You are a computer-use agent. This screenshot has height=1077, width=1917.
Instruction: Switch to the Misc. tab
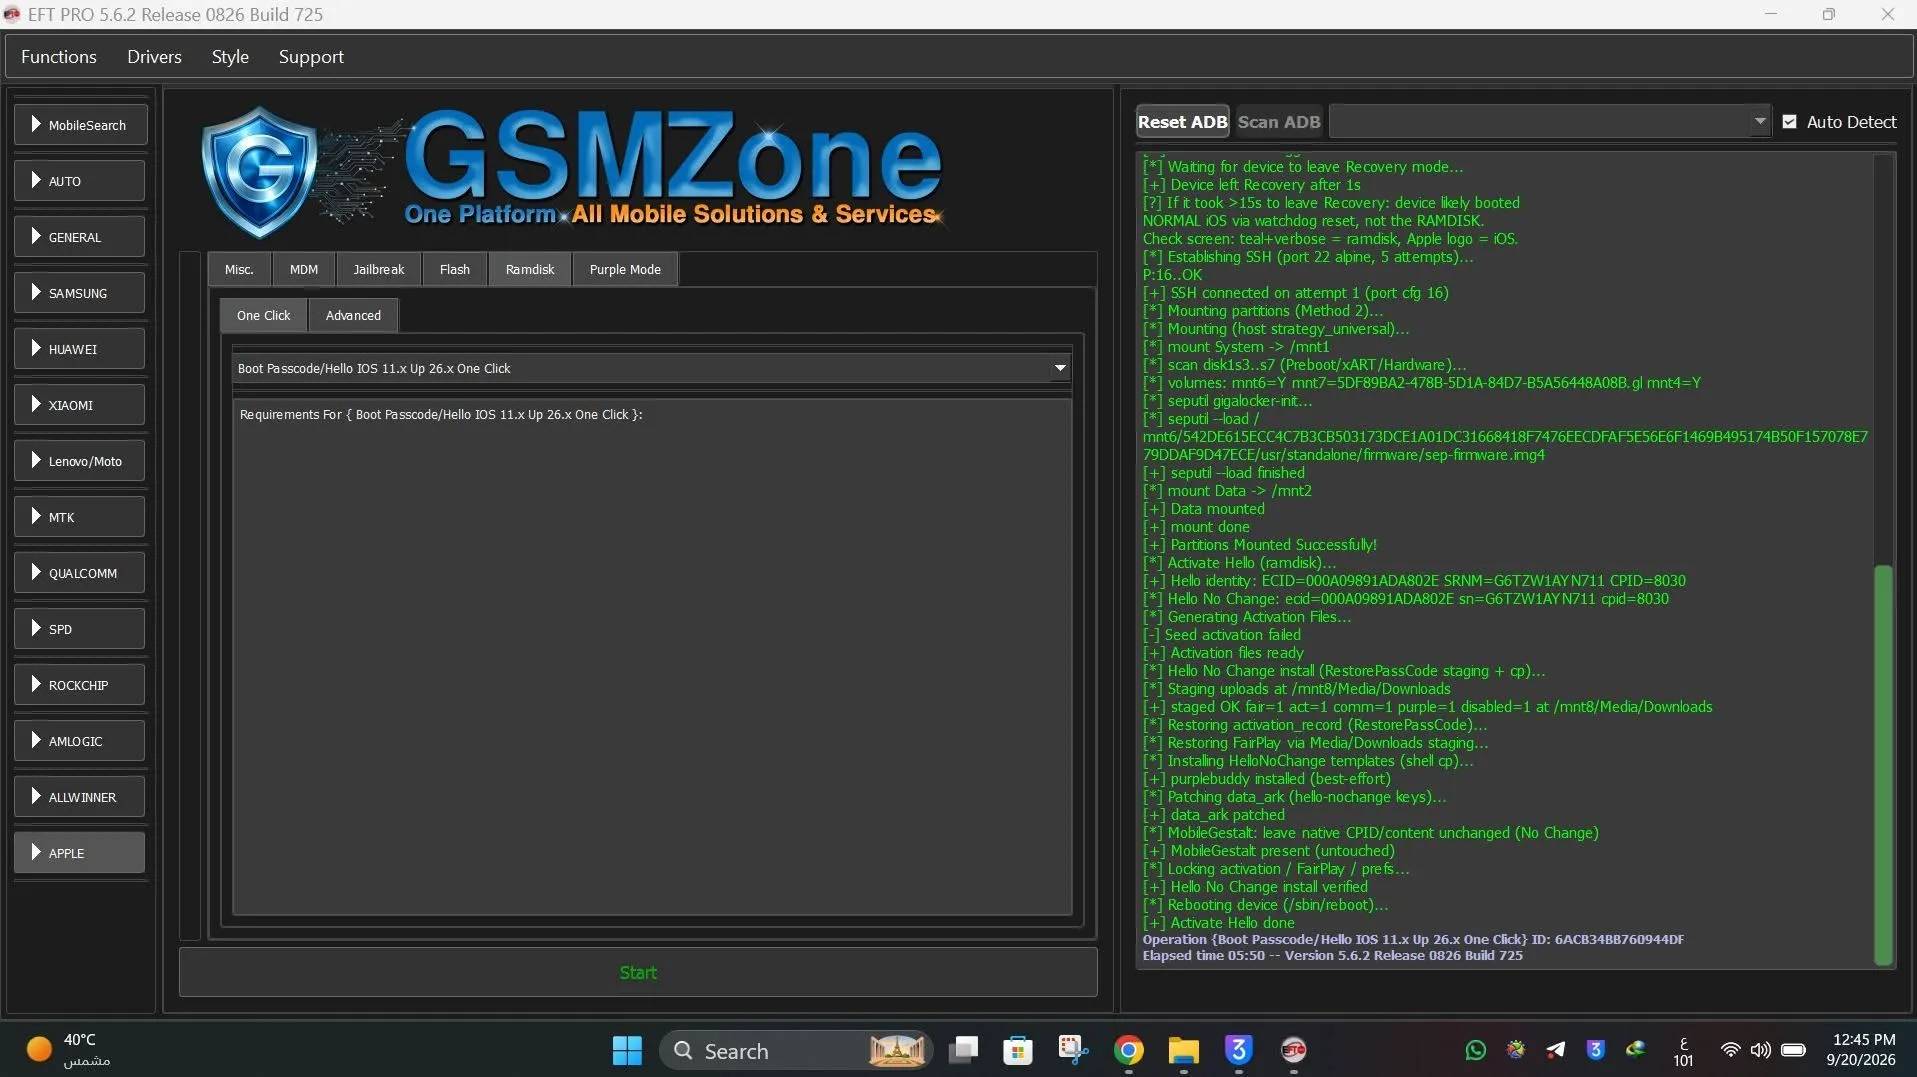pyautogui.click(x=239, y=269)
